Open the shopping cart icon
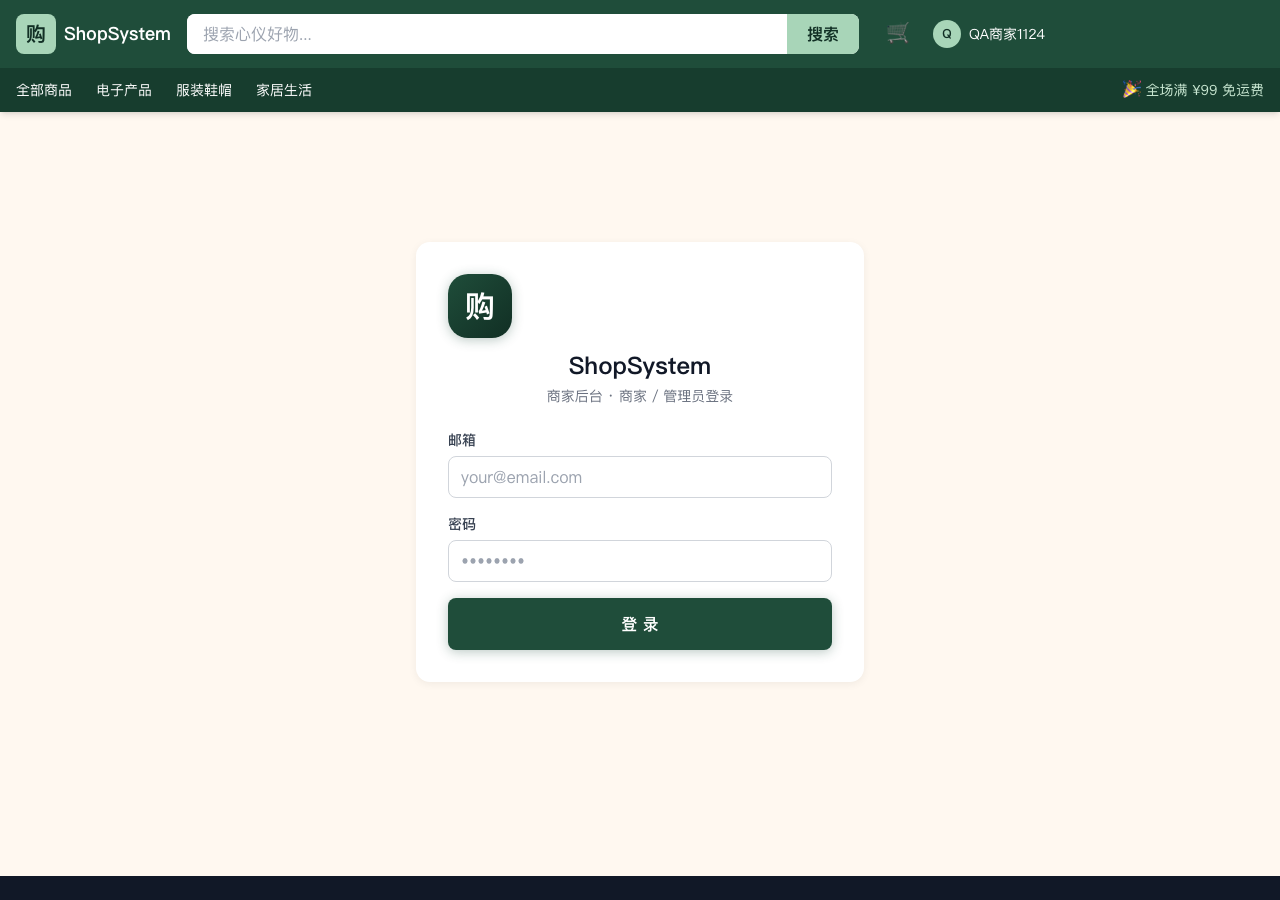This screenshot has height=900, width=1280. 898,34
